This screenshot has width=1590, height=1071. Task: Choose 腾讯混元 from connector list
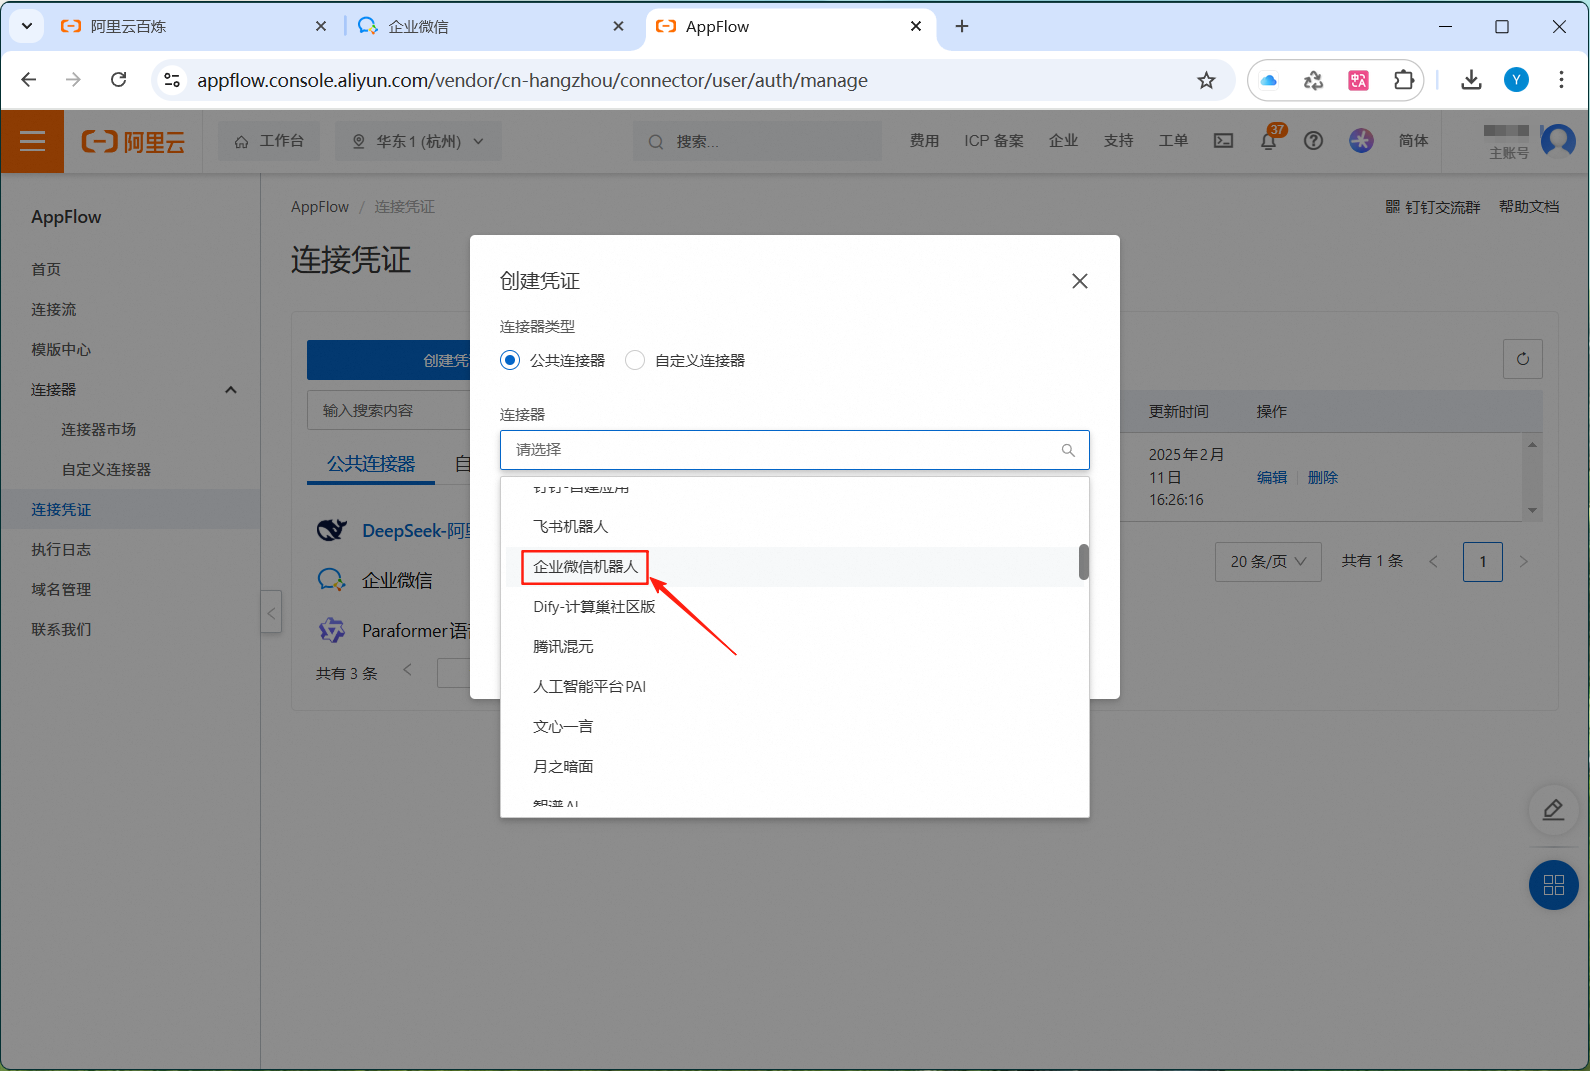(794, 647)
